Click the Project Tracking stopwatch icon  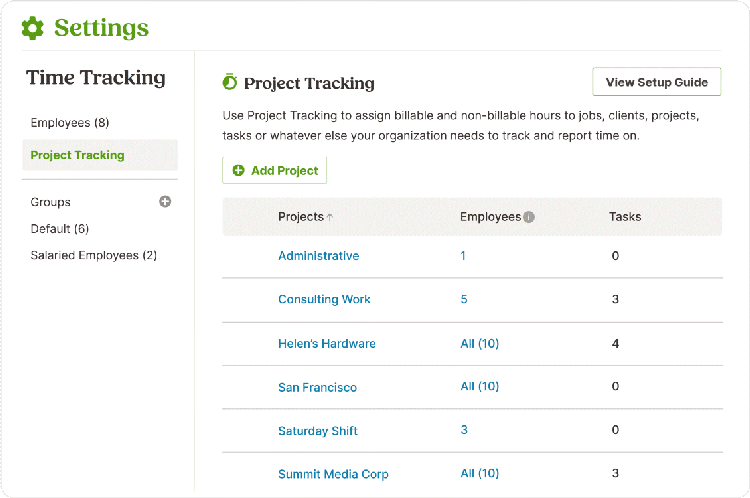230,82
